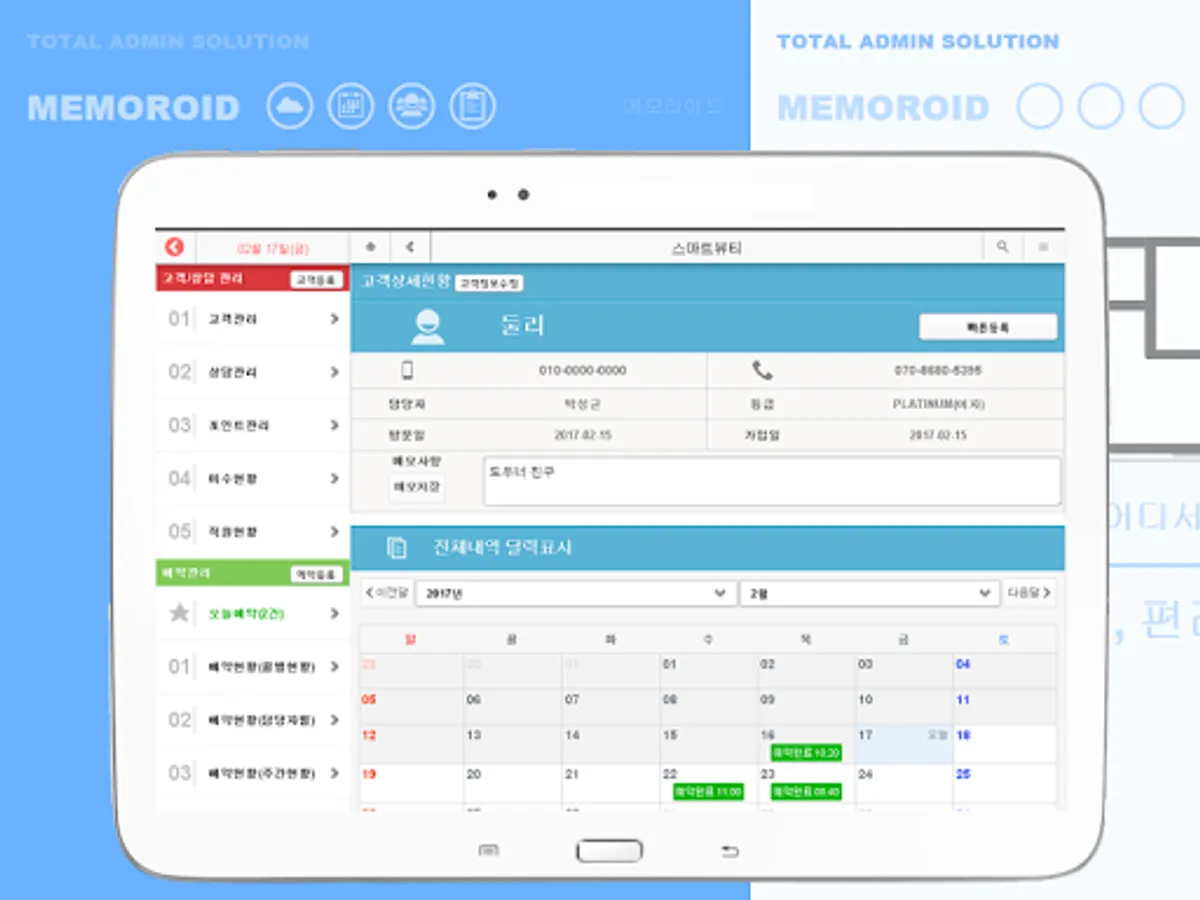This screenshot has height=900, width=1200.
Task: Expand the 05 직원현황 row chevron
Action: 335,531
